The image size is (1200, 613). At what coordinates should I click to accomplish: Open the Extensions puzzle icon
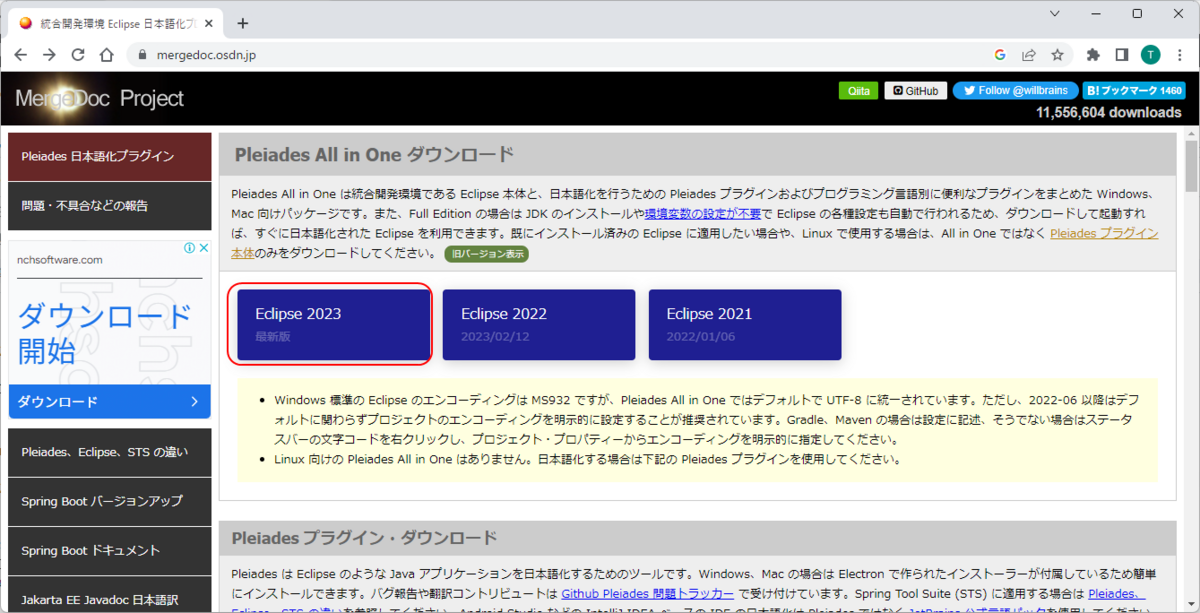(x=1093, y=55)
